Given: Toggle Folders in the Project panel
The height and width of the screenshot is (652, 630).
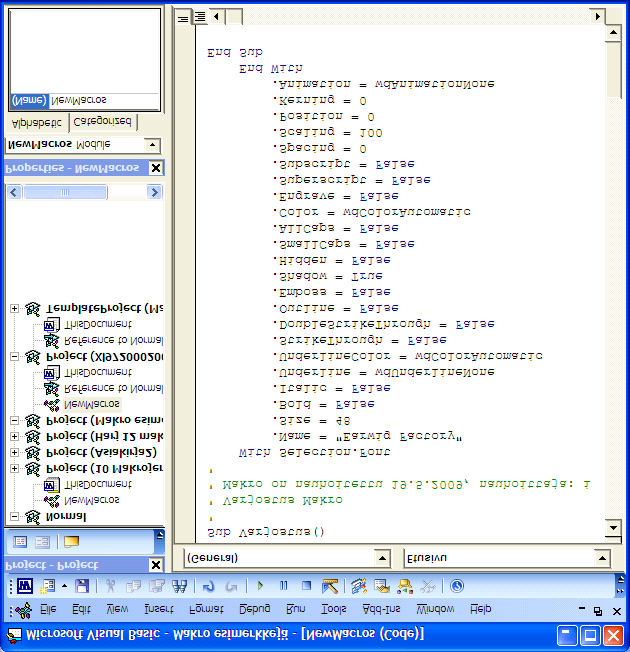Looking at the screenshot, I should (71, 541).
